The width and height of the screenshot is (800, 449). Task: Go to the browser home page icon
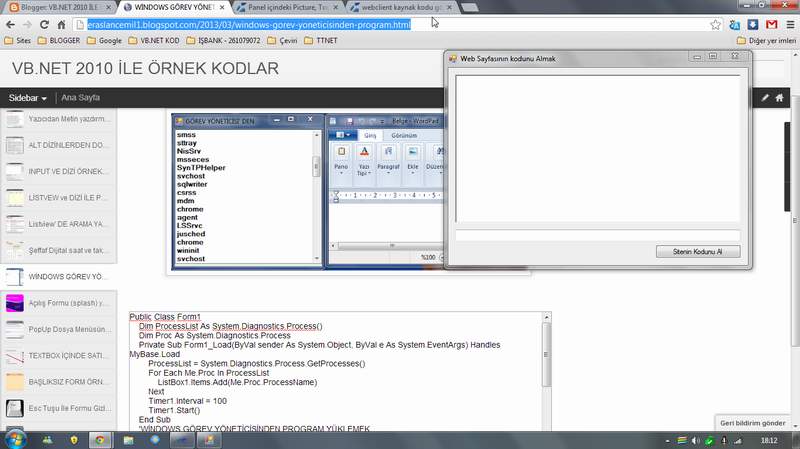61,24
